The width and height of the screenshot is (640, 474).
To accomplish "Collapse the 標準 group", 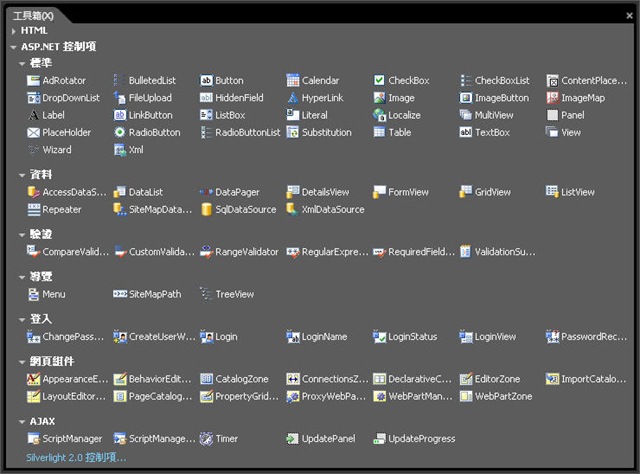I will [22, 64].
